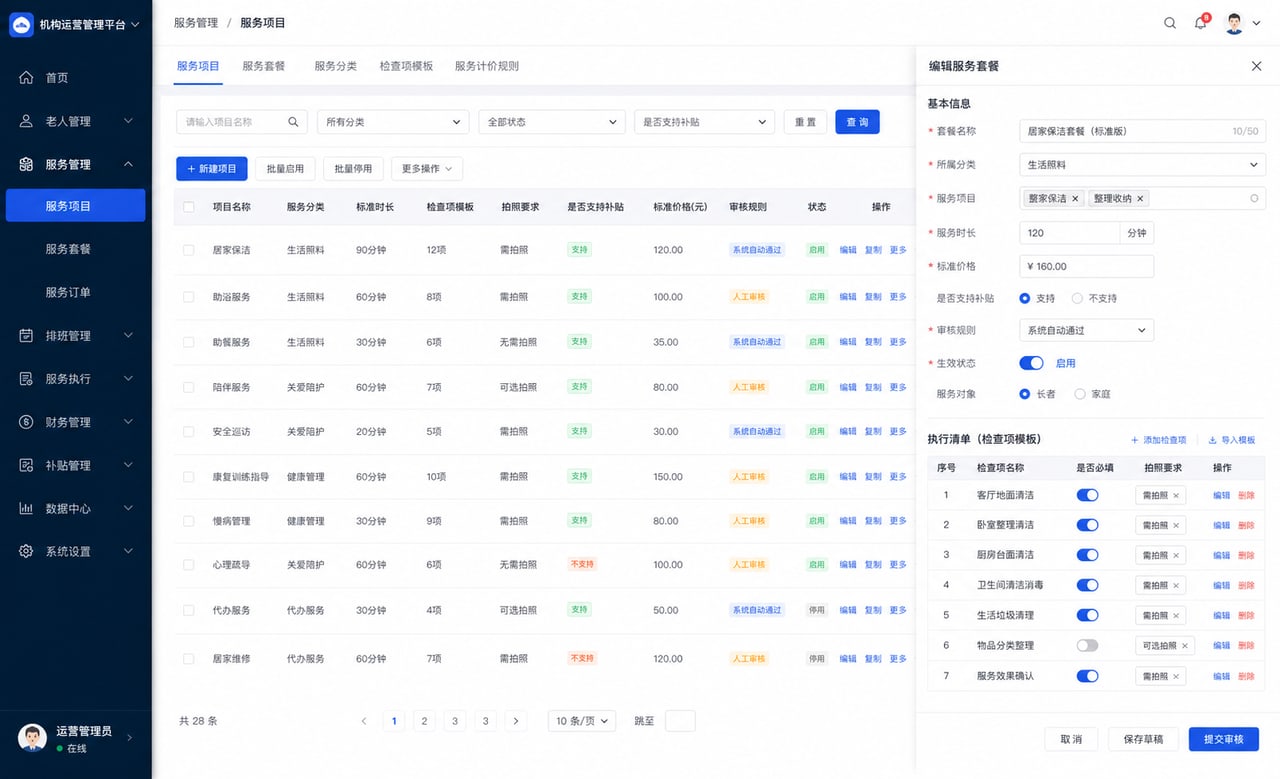The image size is (1280, 779).
Task: Click the 财务管理 coin icon
Action: [26, 422]
